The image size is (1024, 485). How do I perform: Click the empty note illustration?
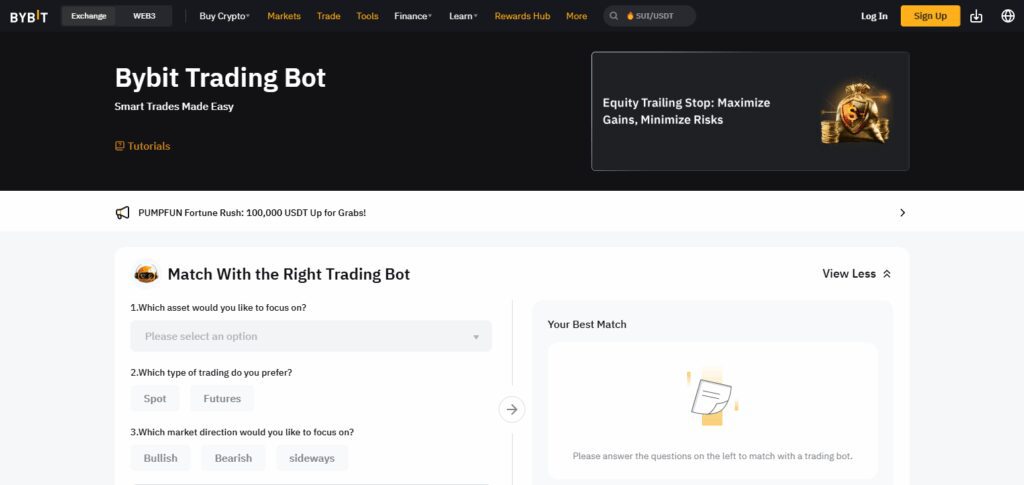click(x=712, y=398)
